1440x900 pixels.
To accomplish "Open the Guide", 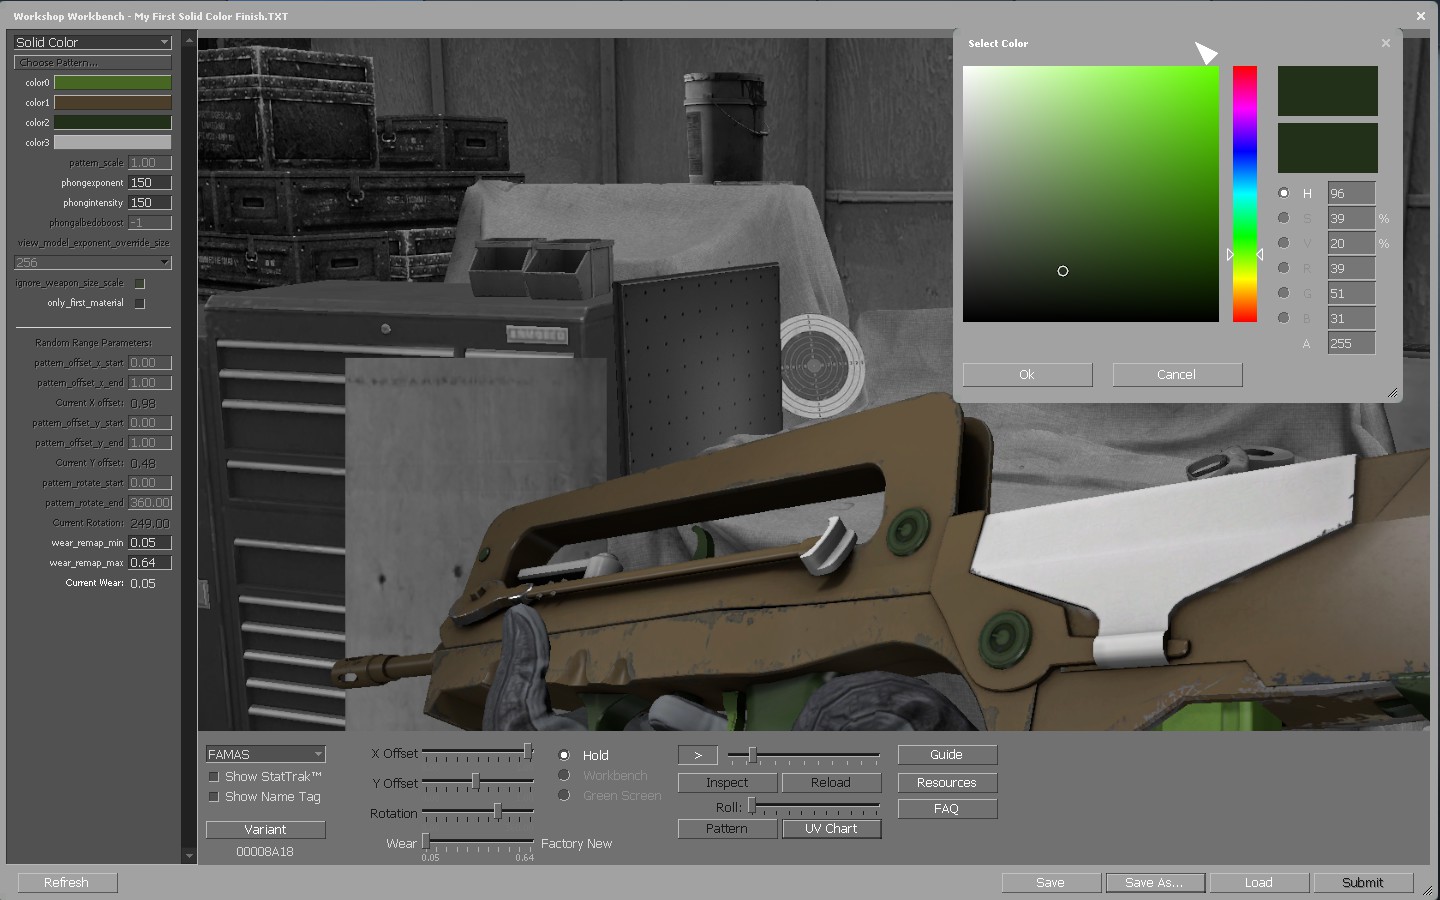I will coord(947,755).
